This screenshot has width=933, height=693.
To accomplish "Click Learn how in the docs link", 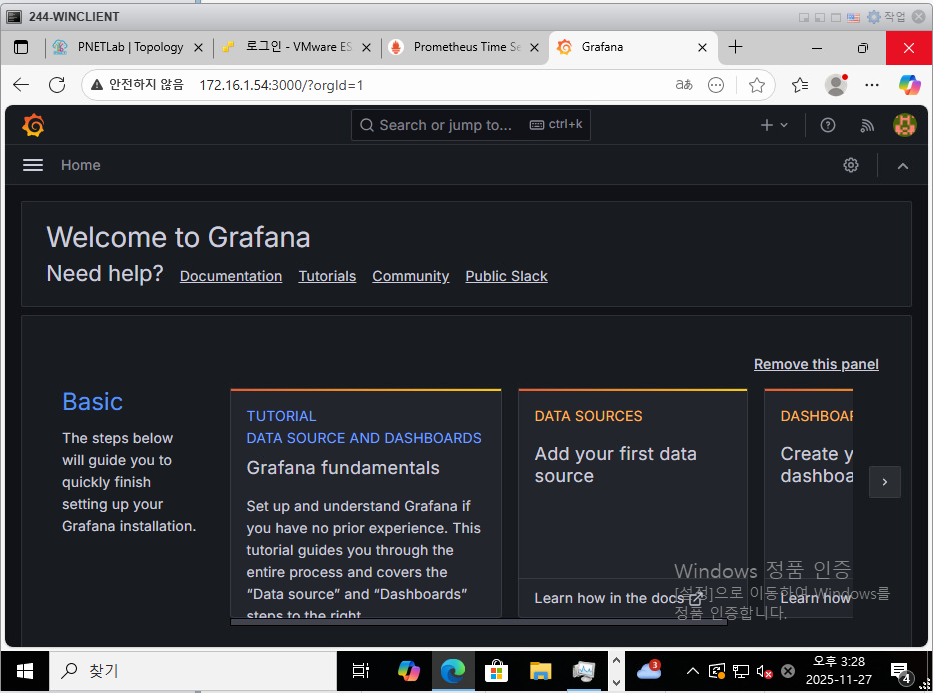I will tap(618, 598).
